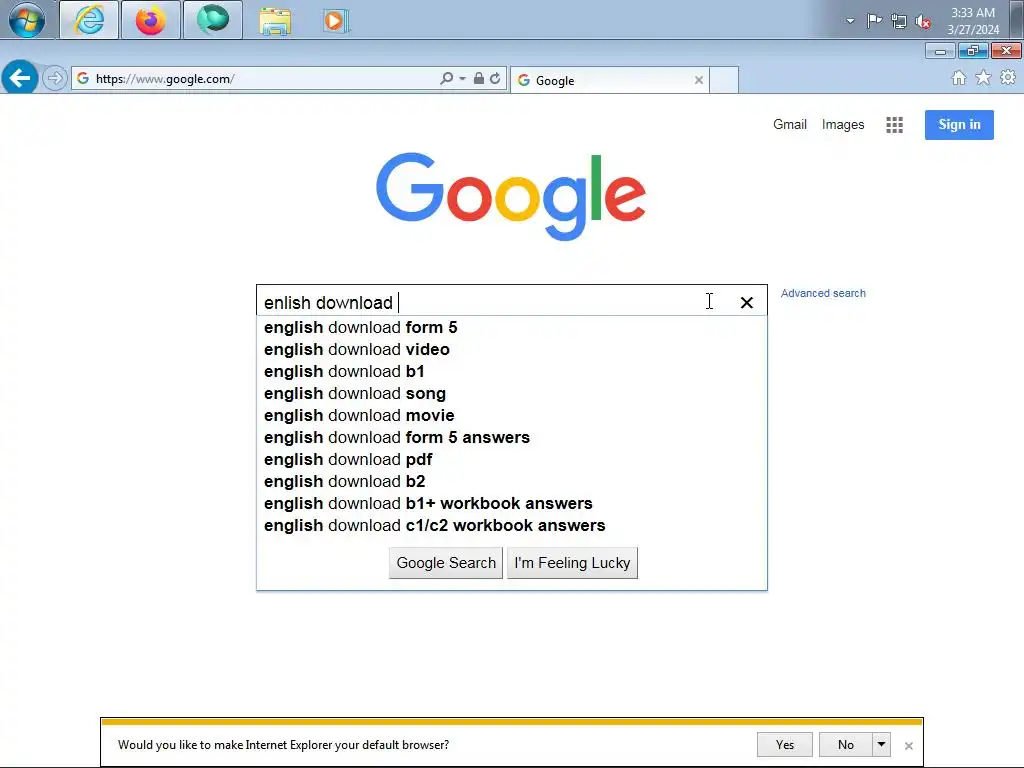
Task: Click the Home icon in IE toolbar
Action: (959, 78)
